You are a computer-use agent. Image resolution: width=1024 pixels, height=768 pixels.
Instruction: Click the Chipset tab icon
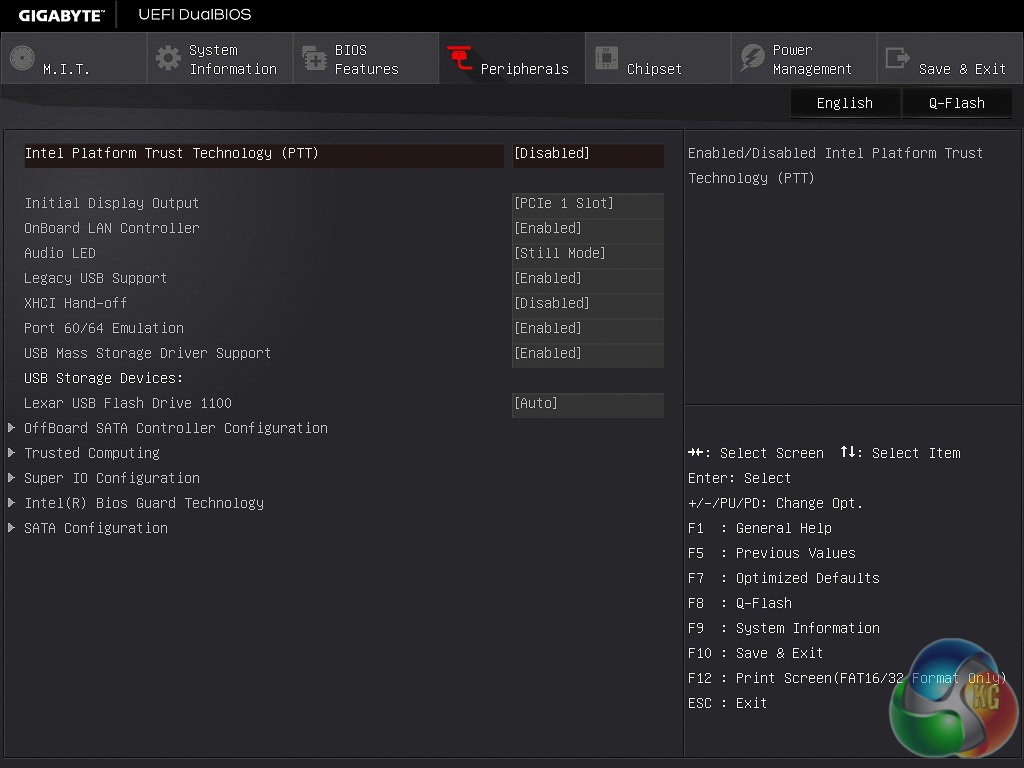click(606, 58)
